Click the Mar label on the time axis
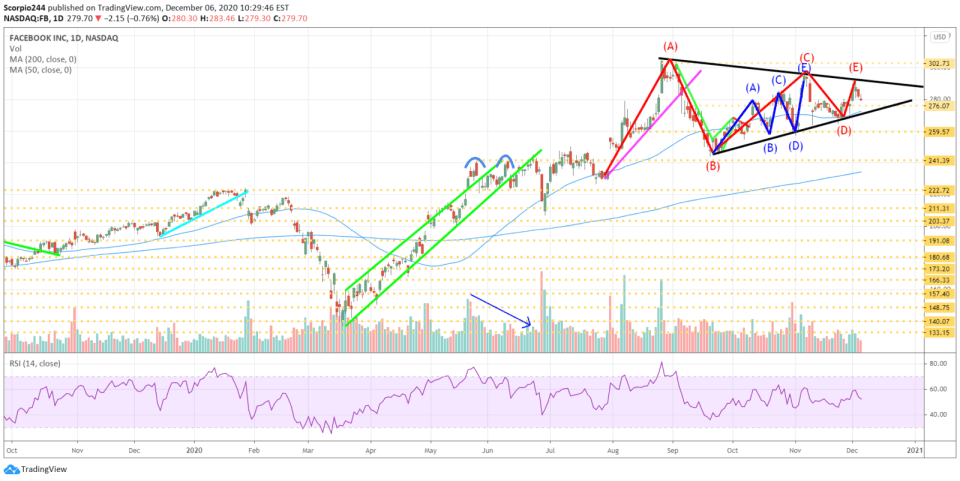The height and width of the screenshot is (481, 960). (x=308, y=450)
